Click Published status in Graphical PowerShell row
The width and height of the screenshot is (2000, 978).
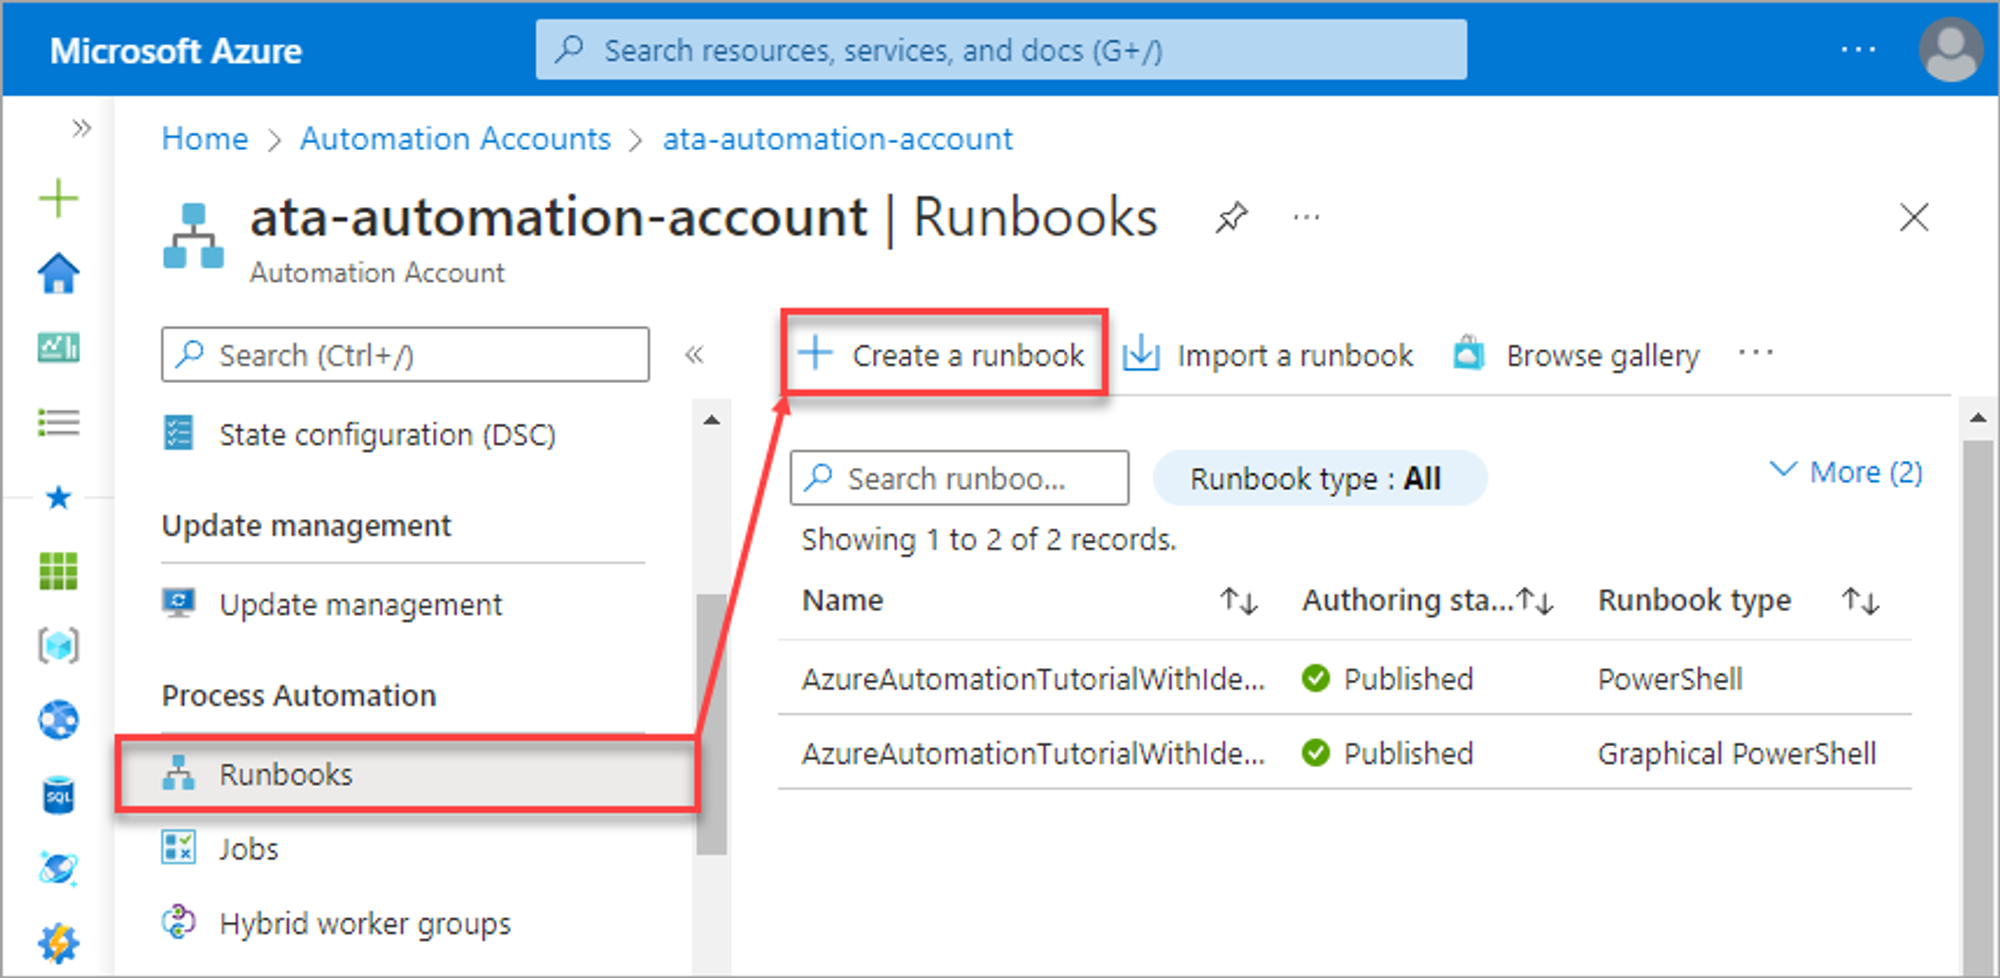(1388, 753)
